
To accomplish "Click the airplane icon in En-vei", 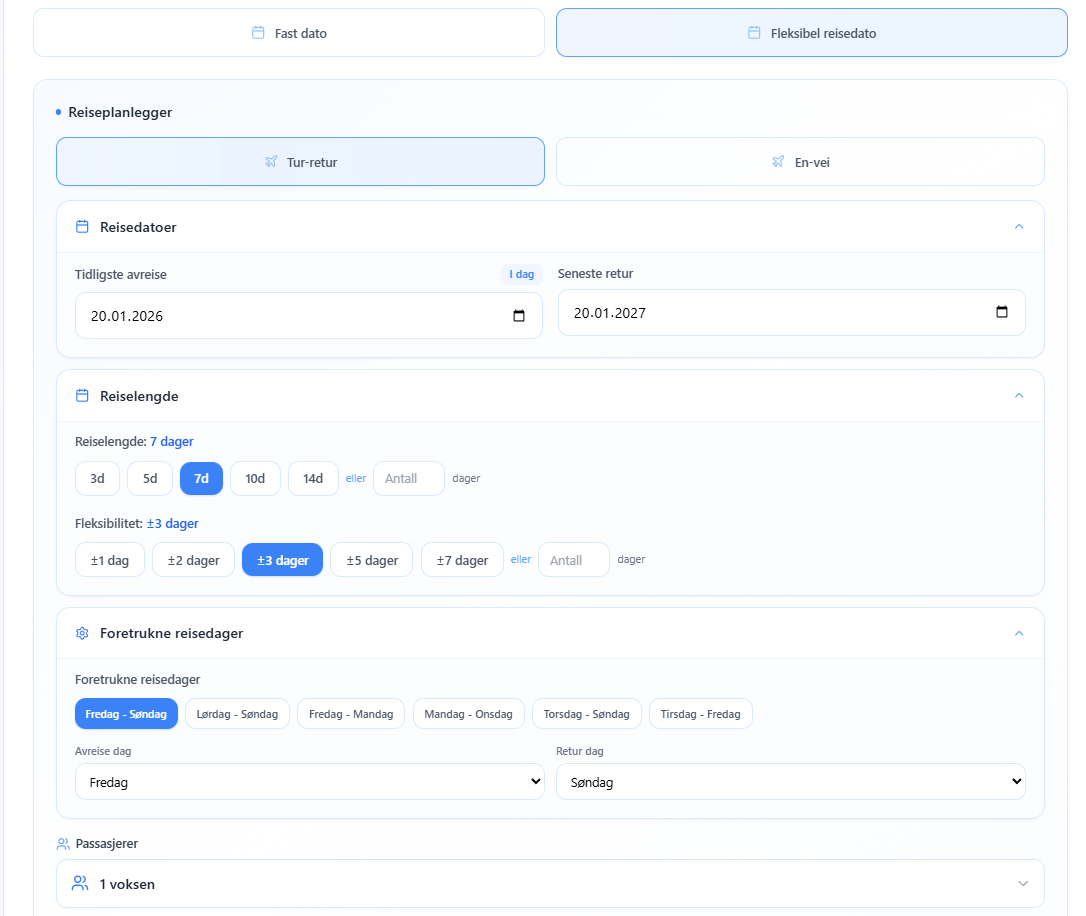I will (778, 161).
